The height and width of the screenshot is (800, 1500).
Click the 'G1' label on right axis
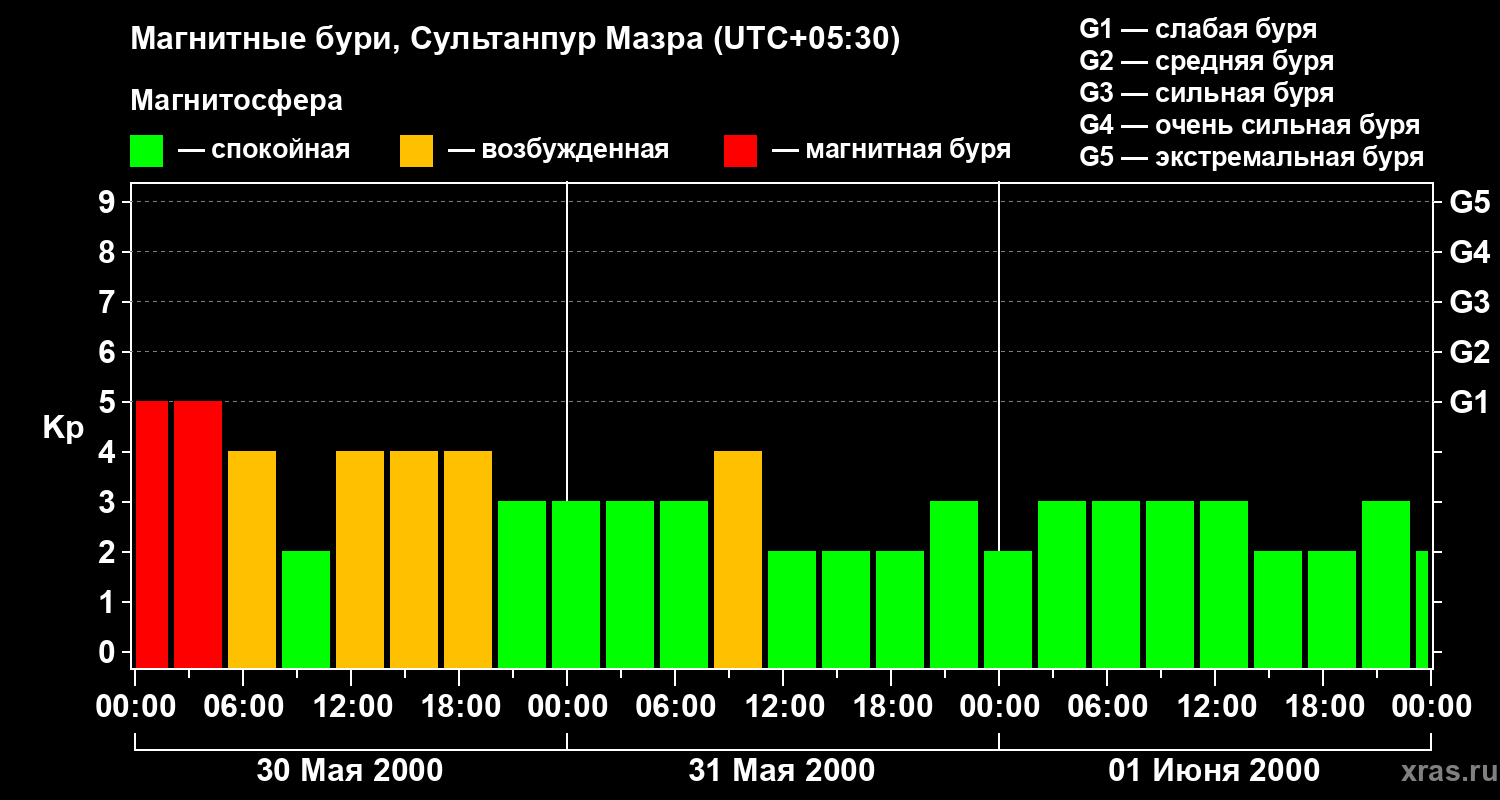(1469, 403)
